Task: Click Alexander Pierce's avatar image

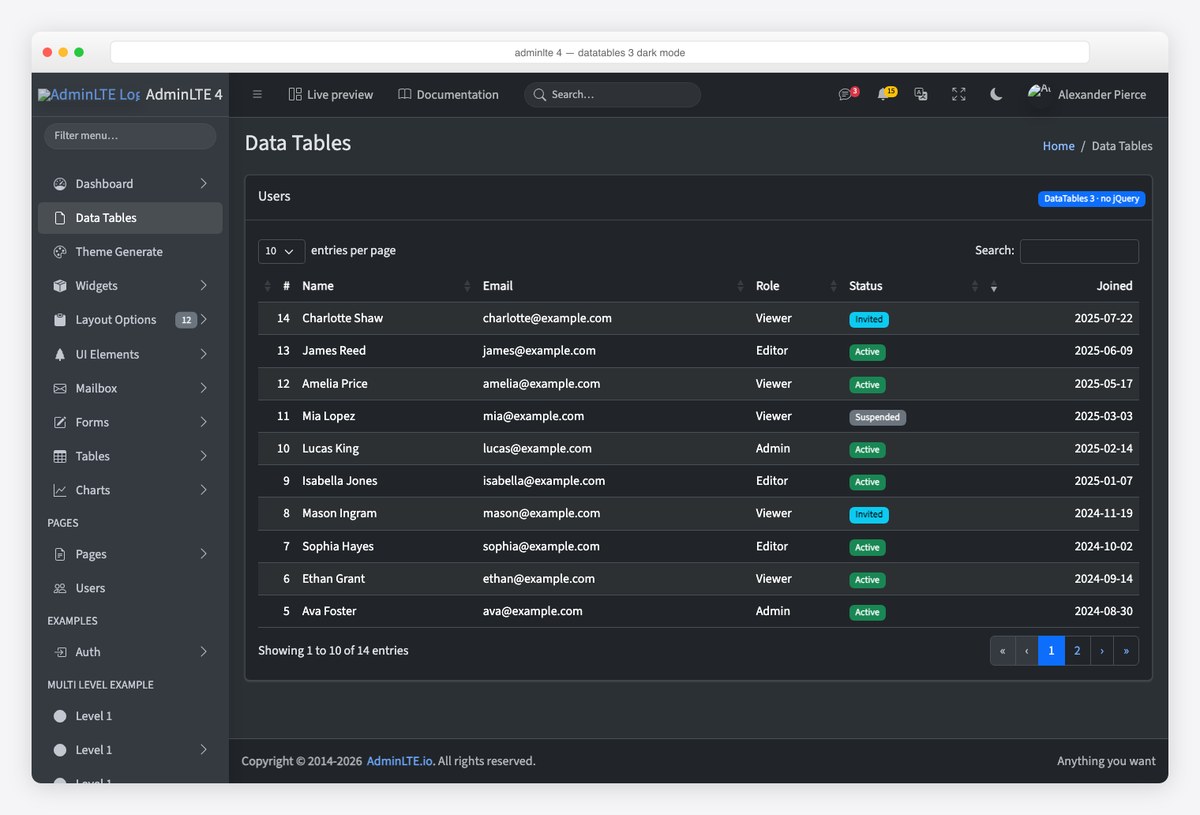Action: coord(1039,94)
